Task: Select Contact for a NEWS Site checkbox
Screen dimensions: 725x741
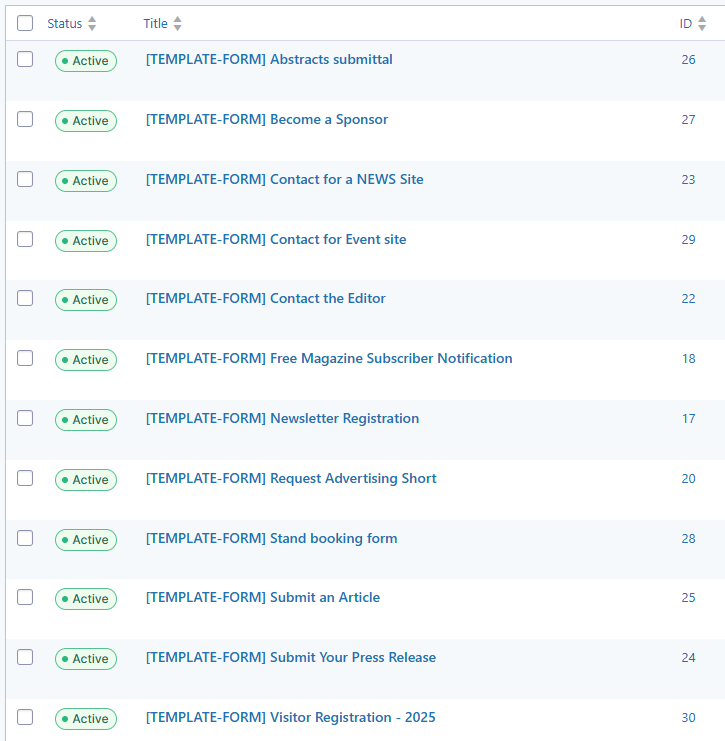Action: 25,180
